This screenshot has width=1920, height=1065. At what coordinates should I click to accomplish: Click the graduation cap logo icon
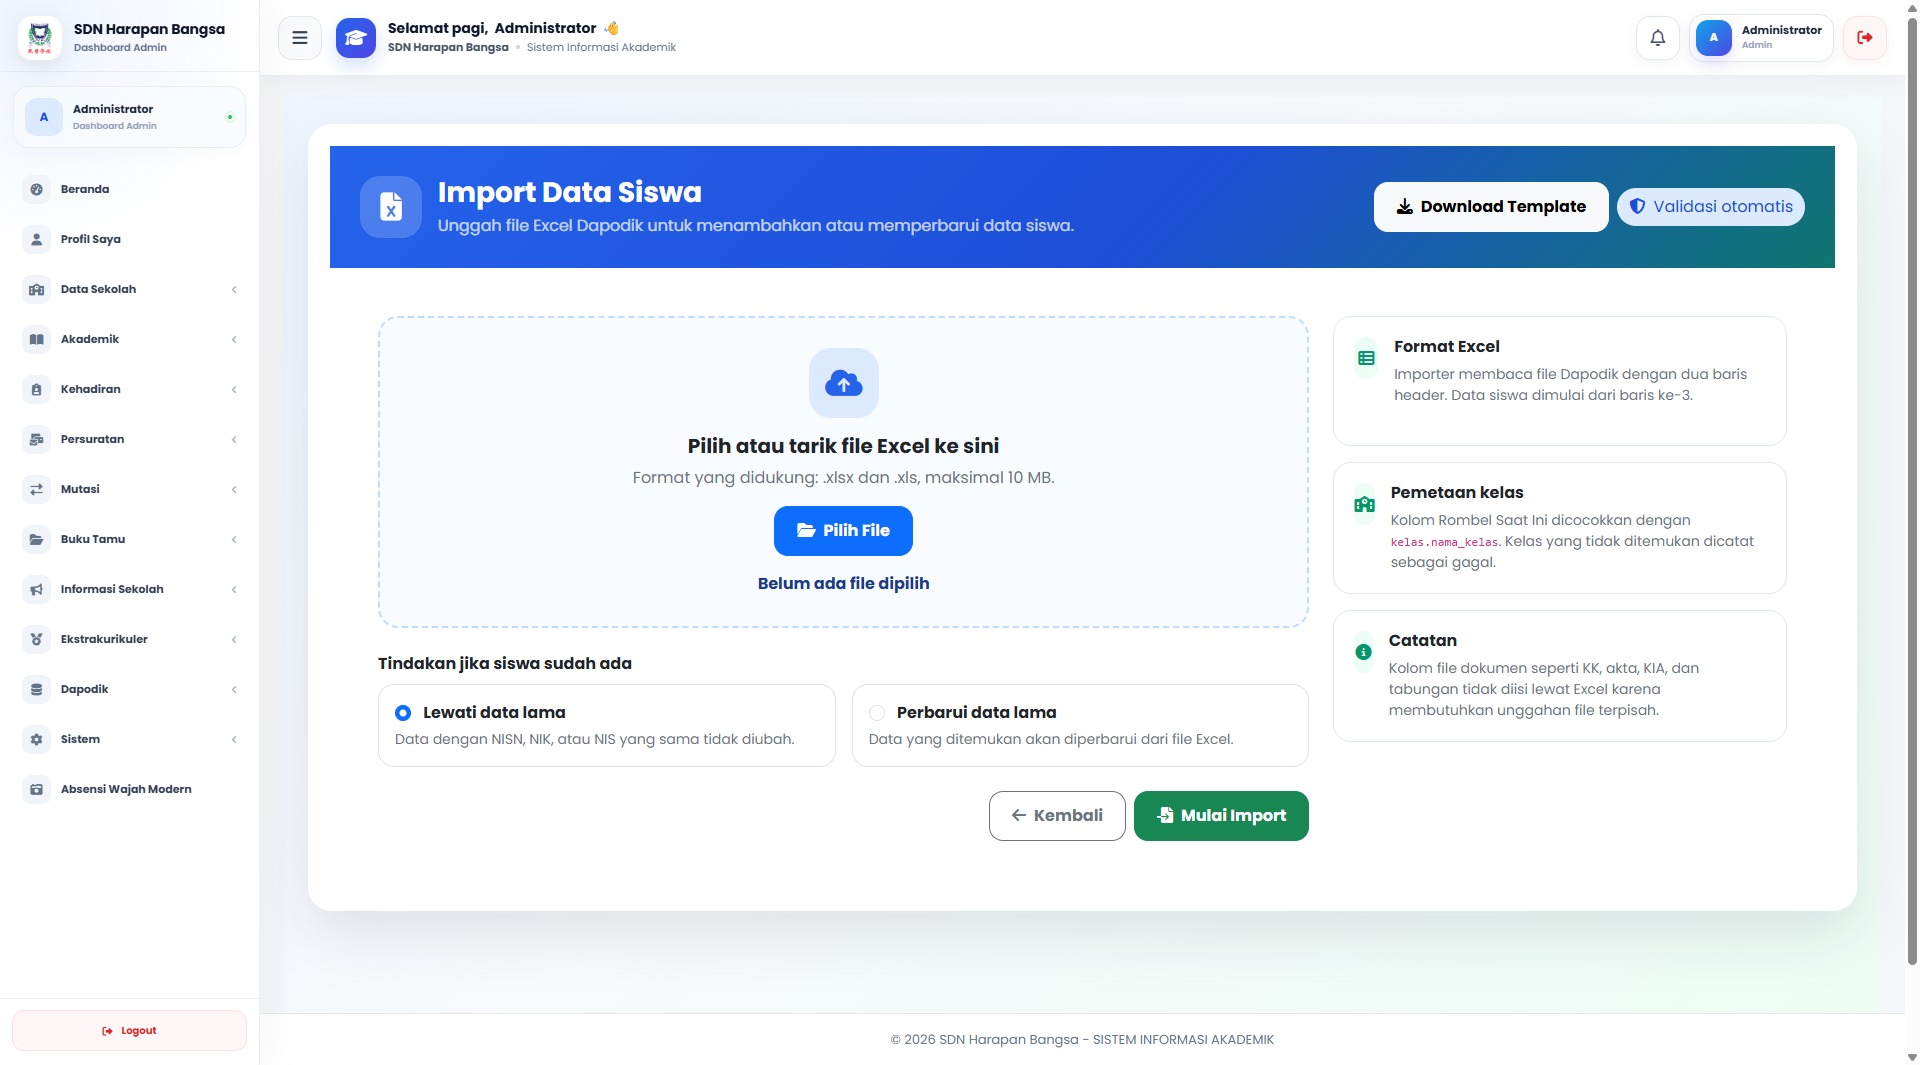pyautogui.click(x=355, y=38)
